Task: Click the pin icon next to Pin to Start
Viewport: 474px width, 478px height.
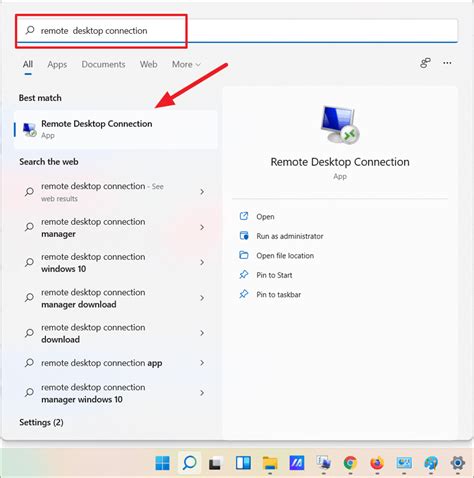Action: pyautogui.click(x=244, y=275)
